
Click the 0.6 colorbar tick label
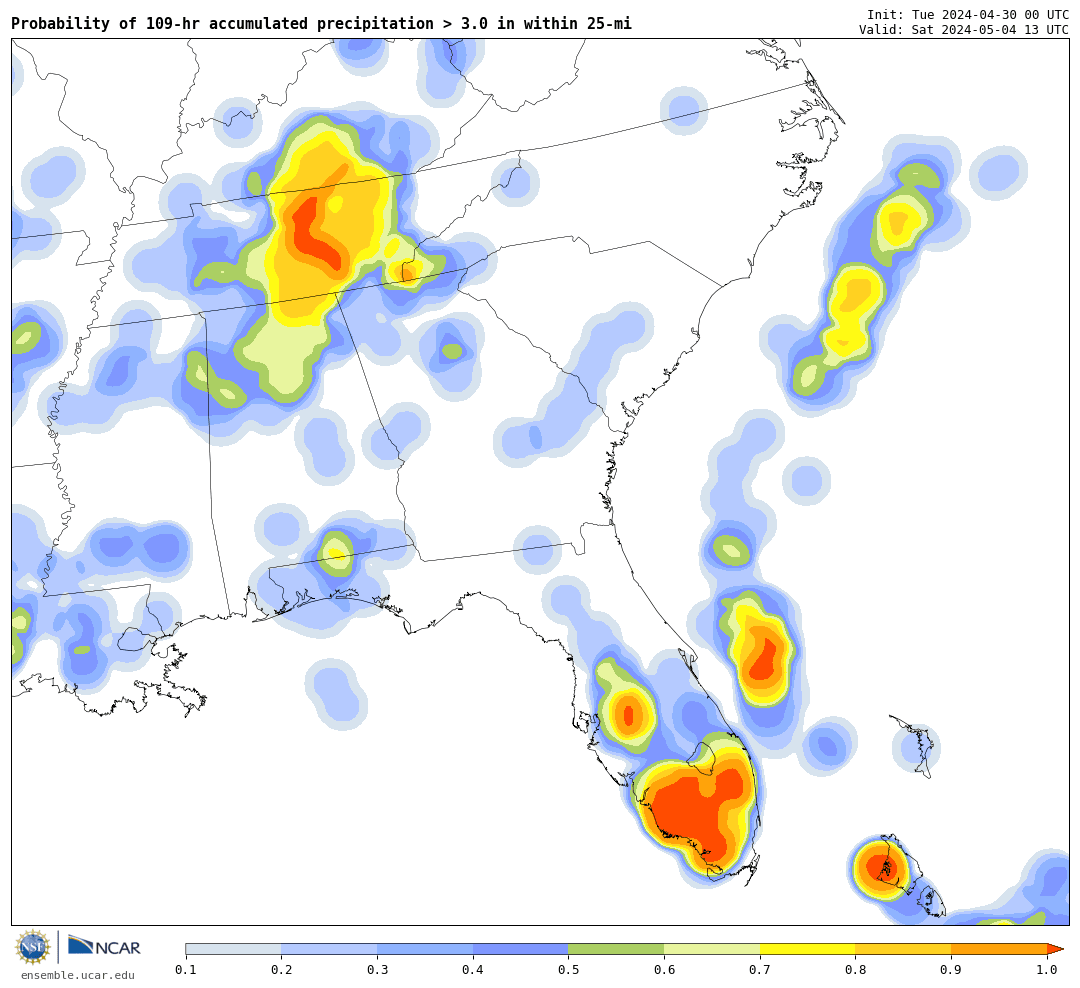coord(665,969)
